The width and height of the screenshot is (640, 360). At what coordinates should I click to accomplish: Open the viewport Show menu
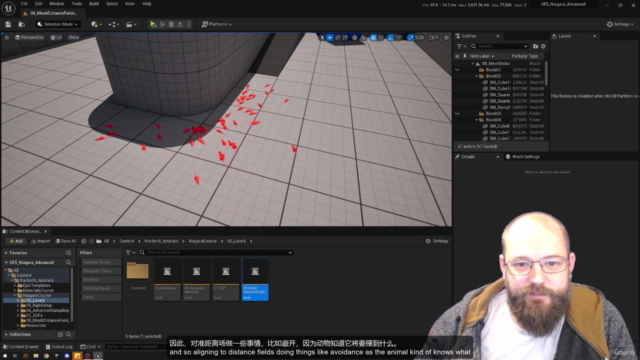[73, 38]
